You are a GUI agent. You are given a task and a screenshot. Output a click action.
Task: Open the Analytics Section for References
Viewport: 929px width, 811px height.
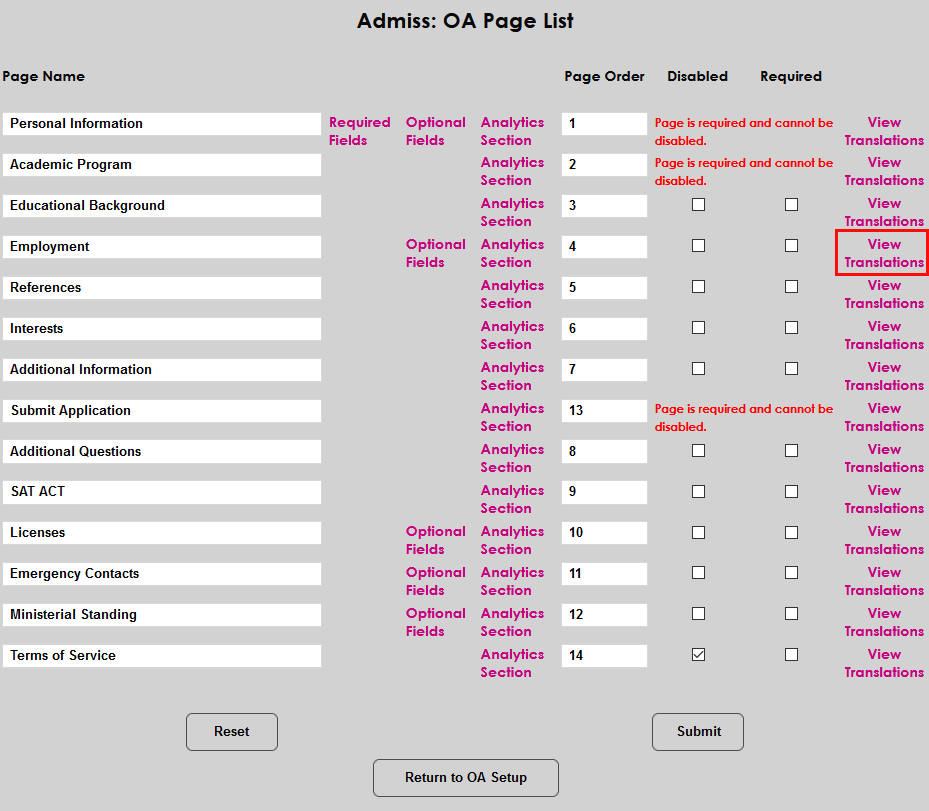pyautogui.click(x=512, y=294)
